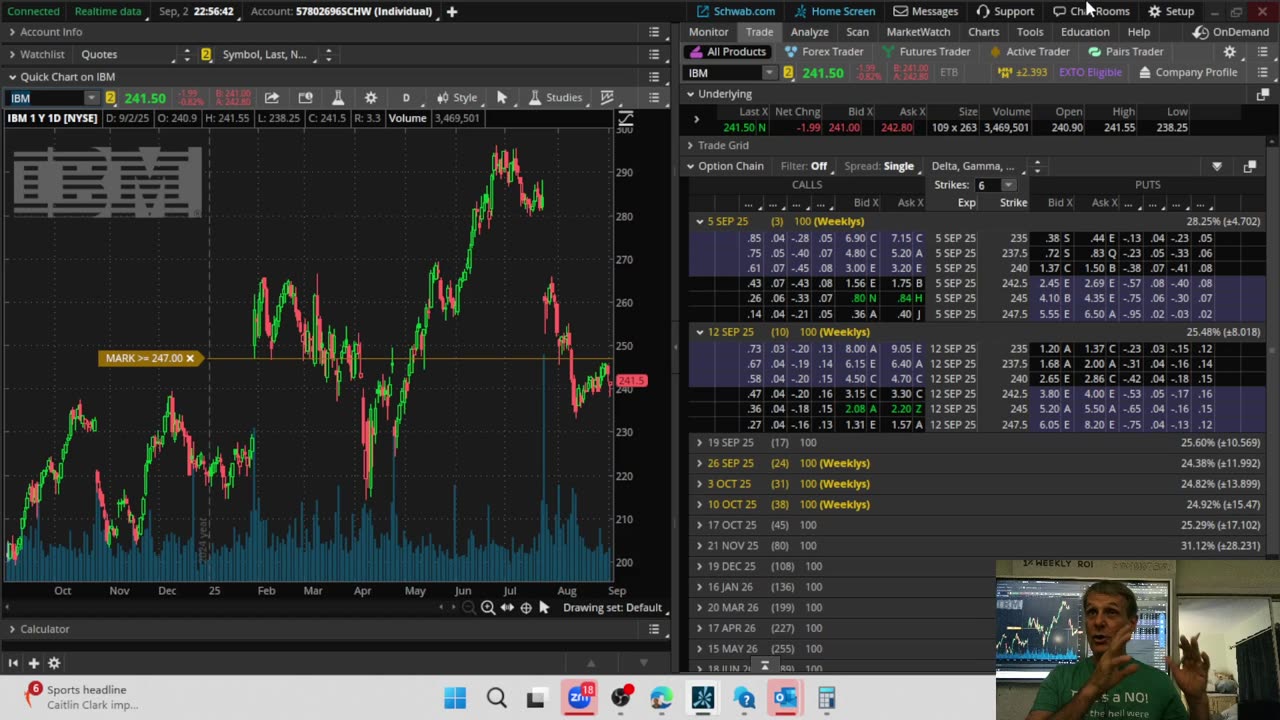Image resolution: width=1280 pixels, height=720 pixels.
Task: Expand the Calculator gadget
Action: [12, 629]
